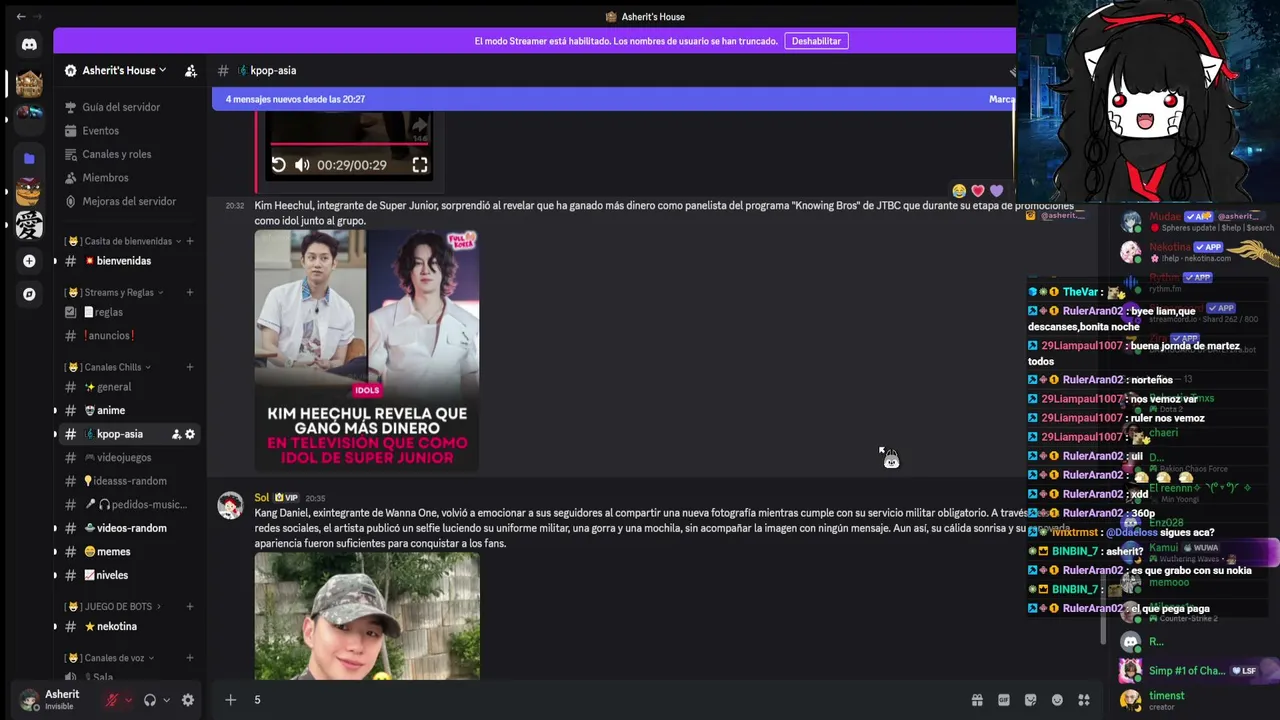Viewport: 1280px width, 720px height.
Task: Open the server folder with purple folder icon
Action: coord(29,158)
